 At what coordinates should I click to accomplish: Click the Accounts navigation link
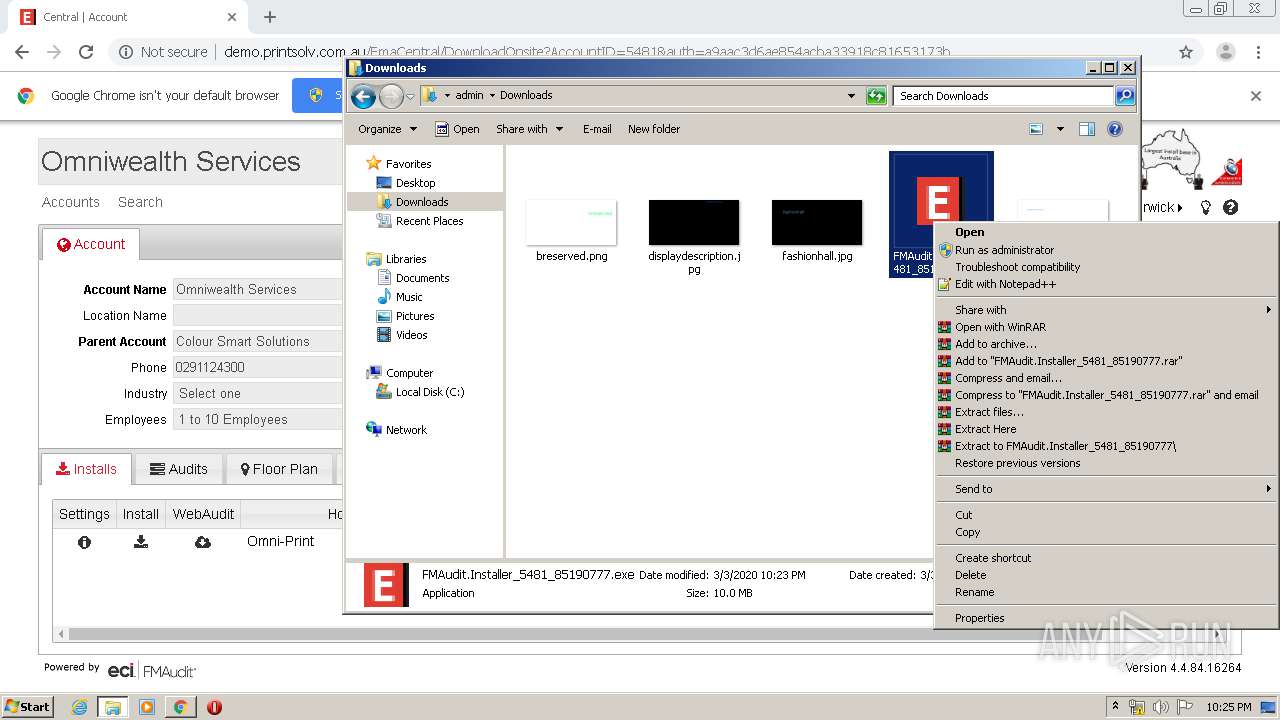point(71,202)
